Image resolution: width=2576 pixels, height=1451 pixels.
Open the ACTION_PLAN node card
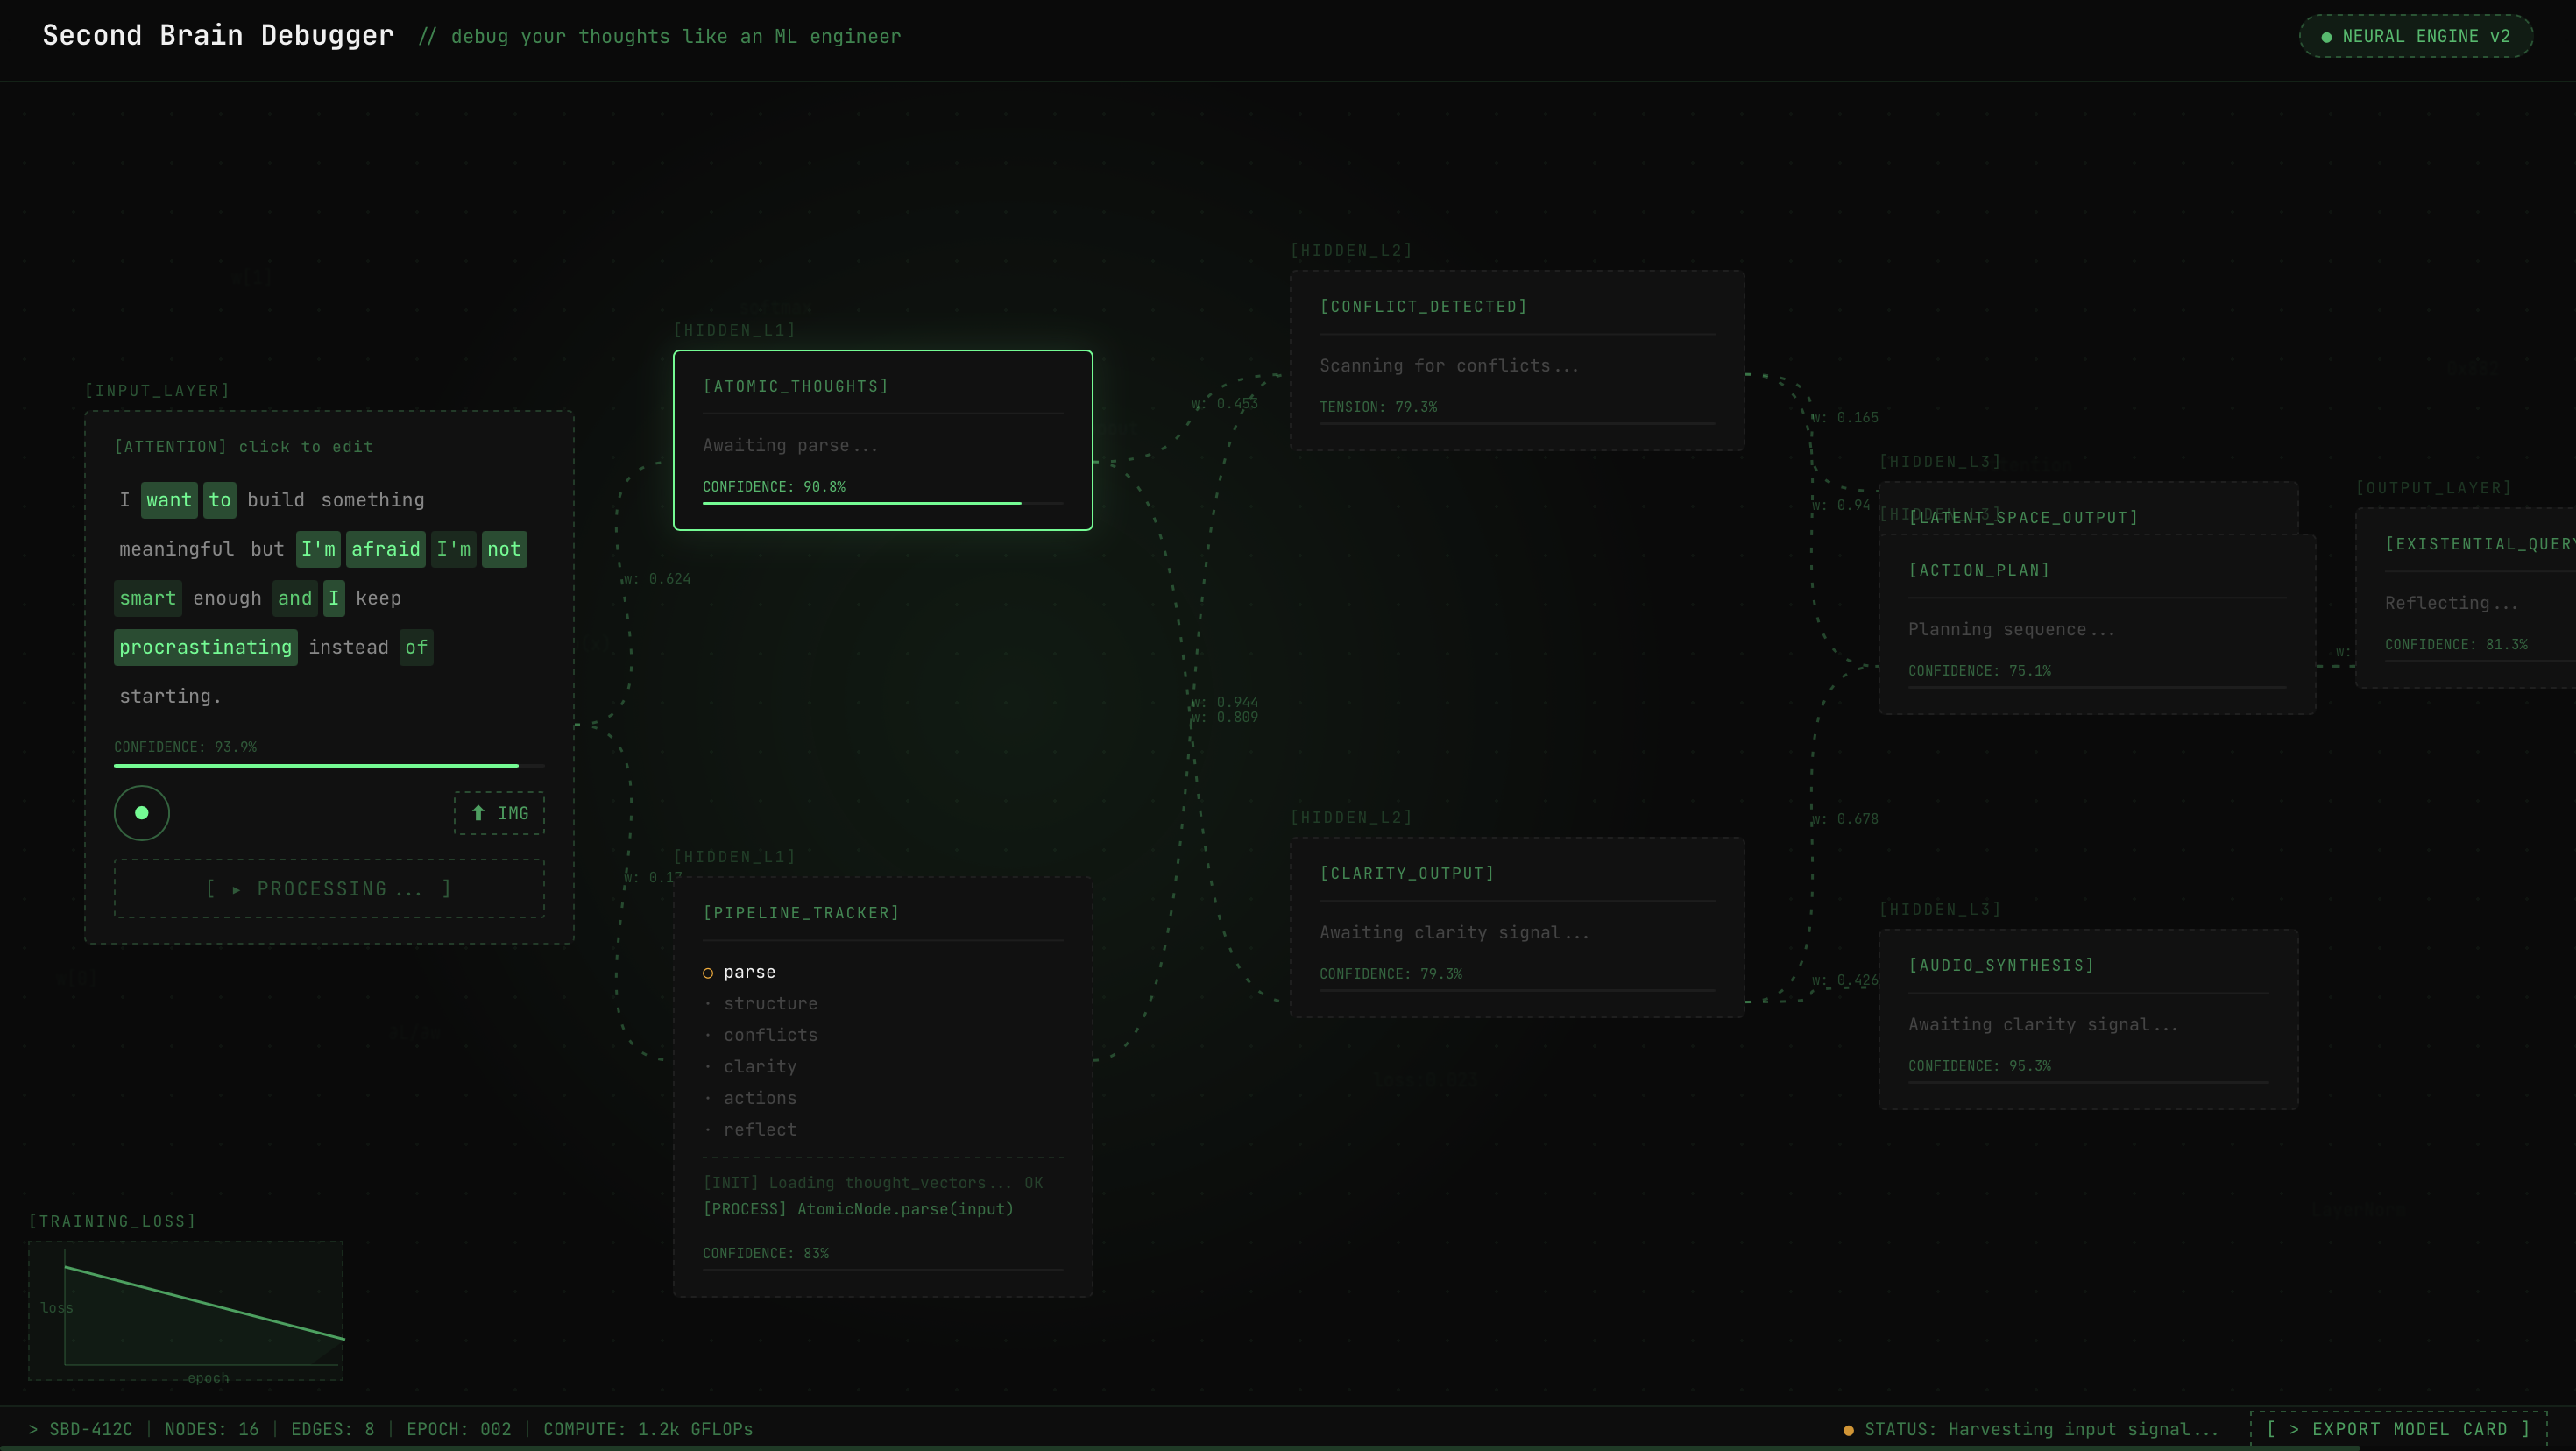(x=2097, y=624)
